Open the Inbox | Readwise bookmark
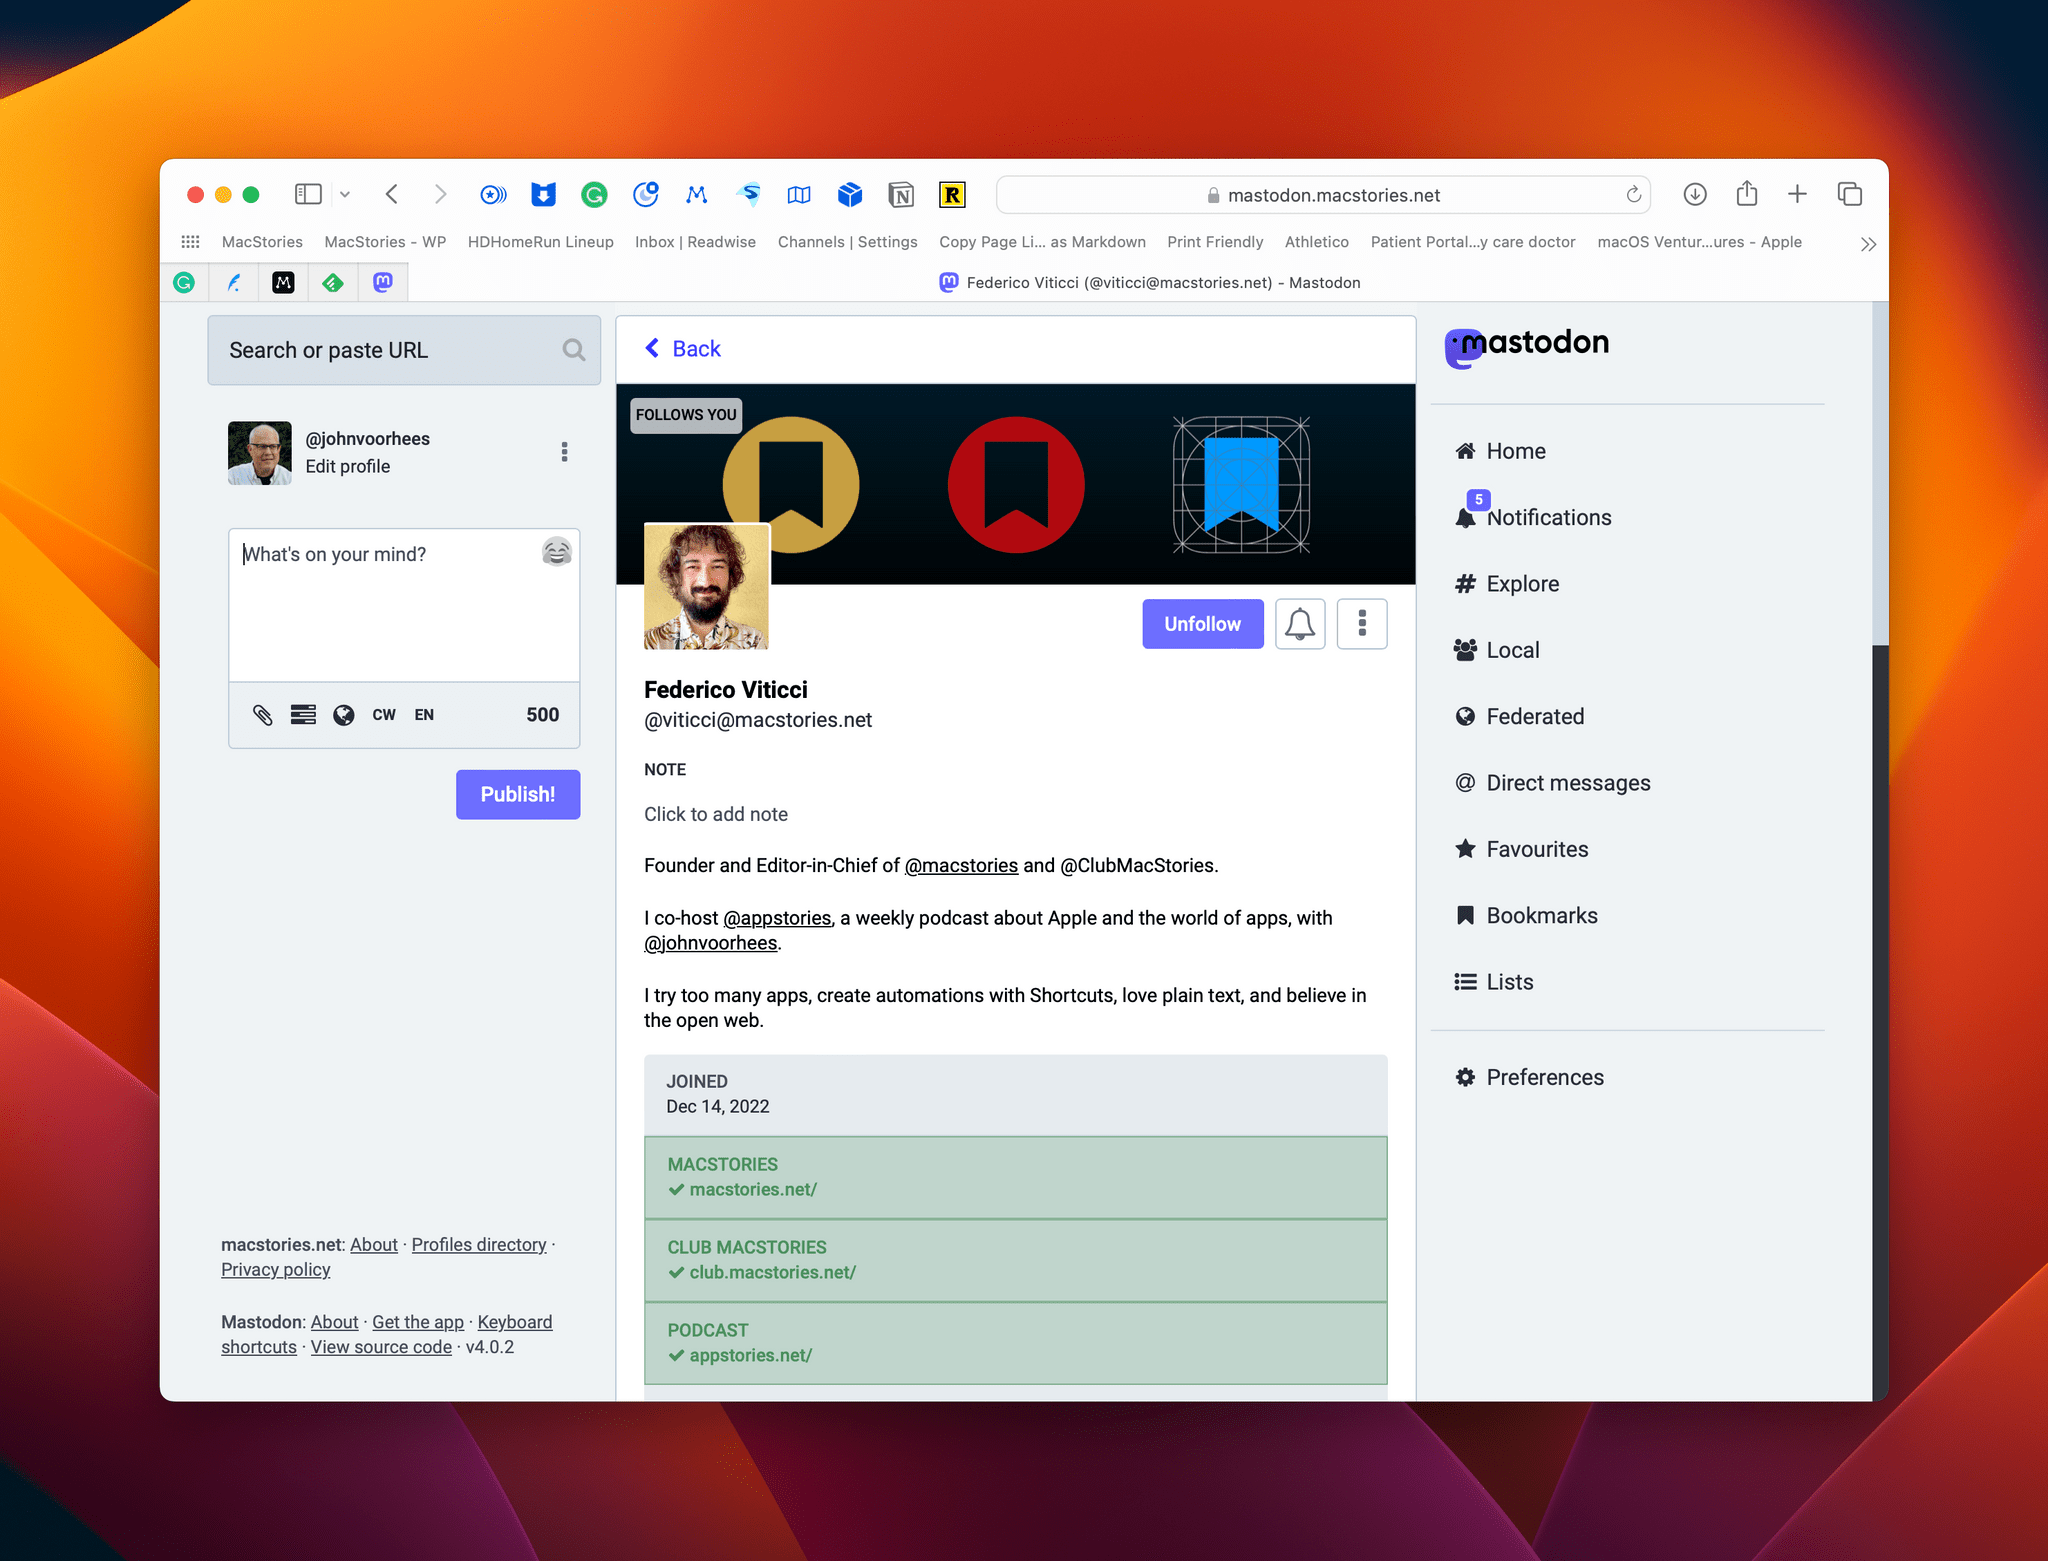Viewport: 2048px width, 1561px height. pyautogui.click(x=695, y=242)
